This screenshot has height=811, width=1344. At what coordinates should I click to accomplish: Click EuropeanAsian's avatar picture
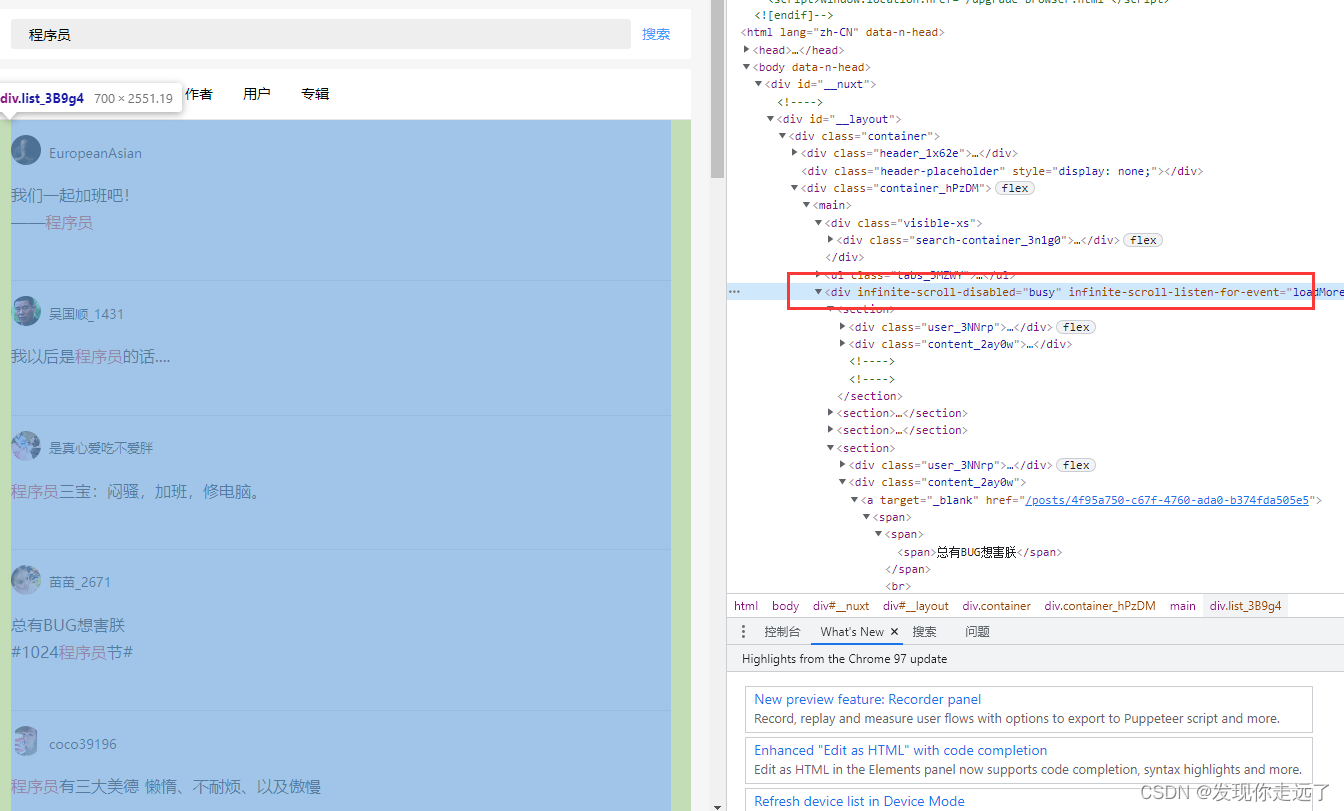(26, 151)
